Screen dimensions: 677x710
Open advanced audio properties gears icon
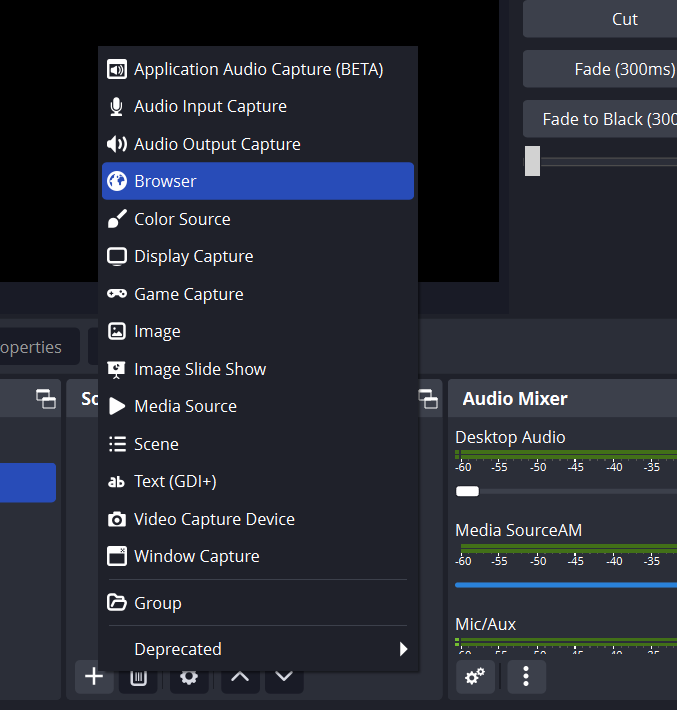475,677
